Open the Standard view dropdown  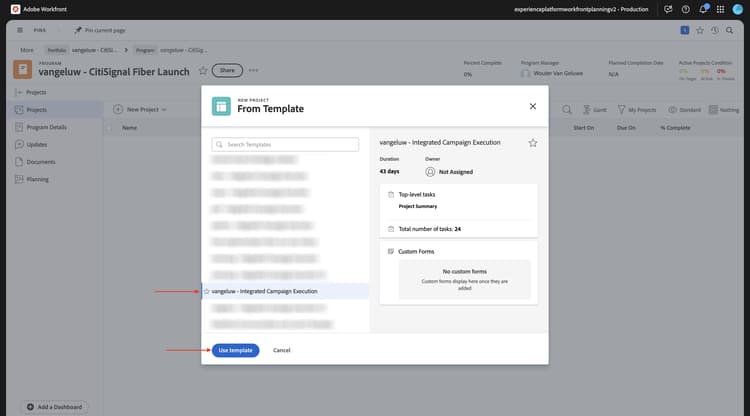(x=684, y=110)
